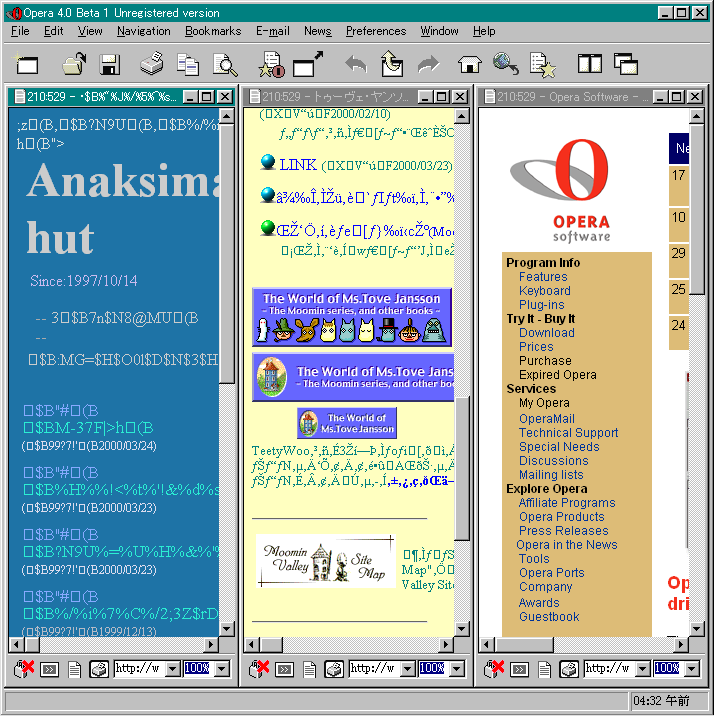
Task: Follow the Download link
Action: click(546, 333)
